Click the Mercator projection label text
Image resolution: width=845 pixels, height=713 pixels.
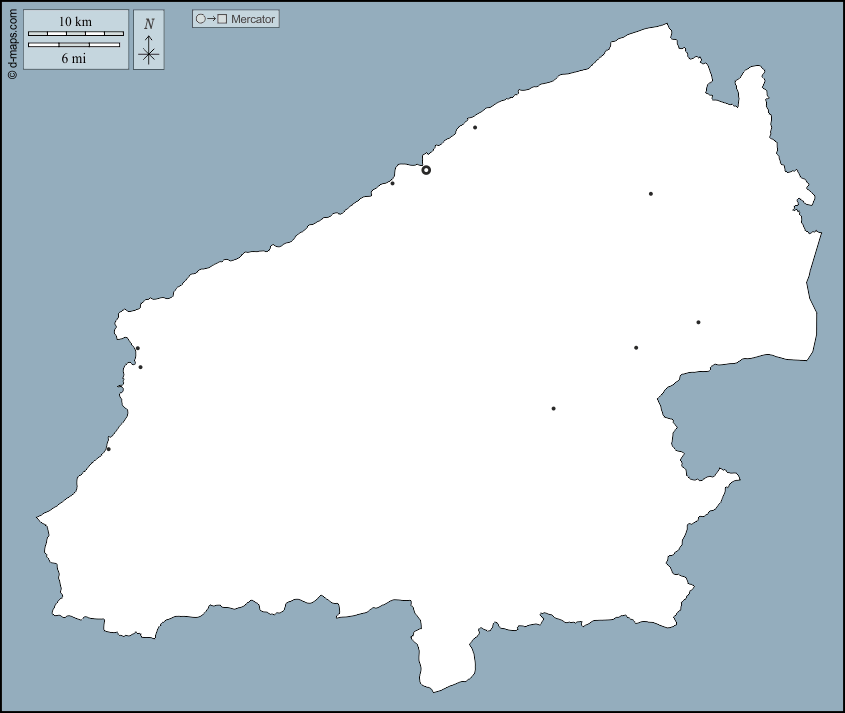[x=253, y=19]
